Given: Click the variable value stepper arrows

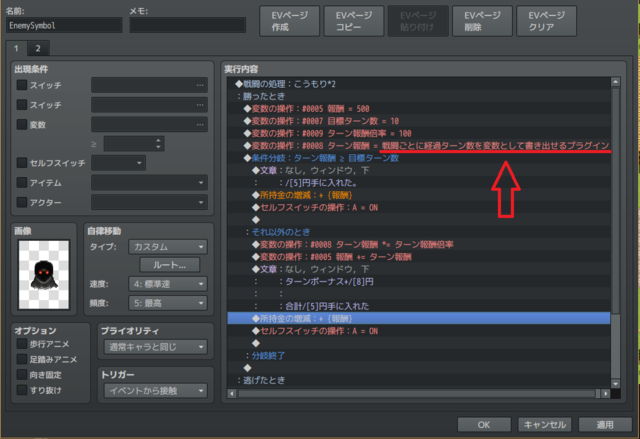Looking at the screenshot, I should point(159,144).
